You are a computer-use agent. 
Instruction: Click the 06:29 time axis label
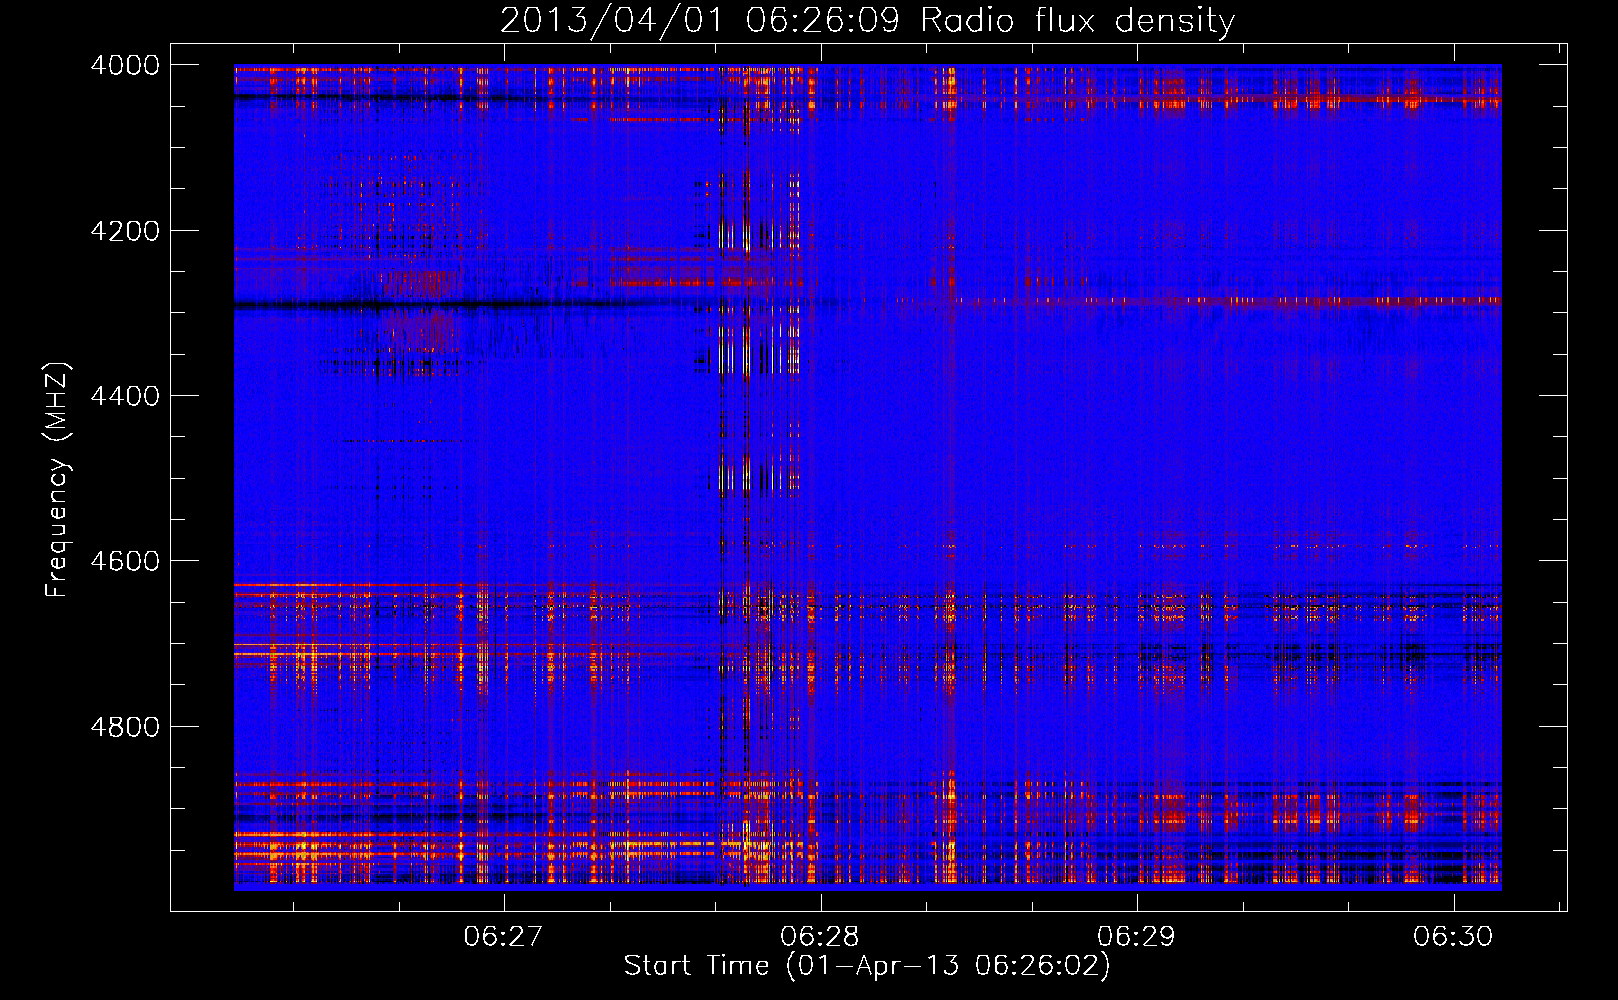tap(1136, 936)
